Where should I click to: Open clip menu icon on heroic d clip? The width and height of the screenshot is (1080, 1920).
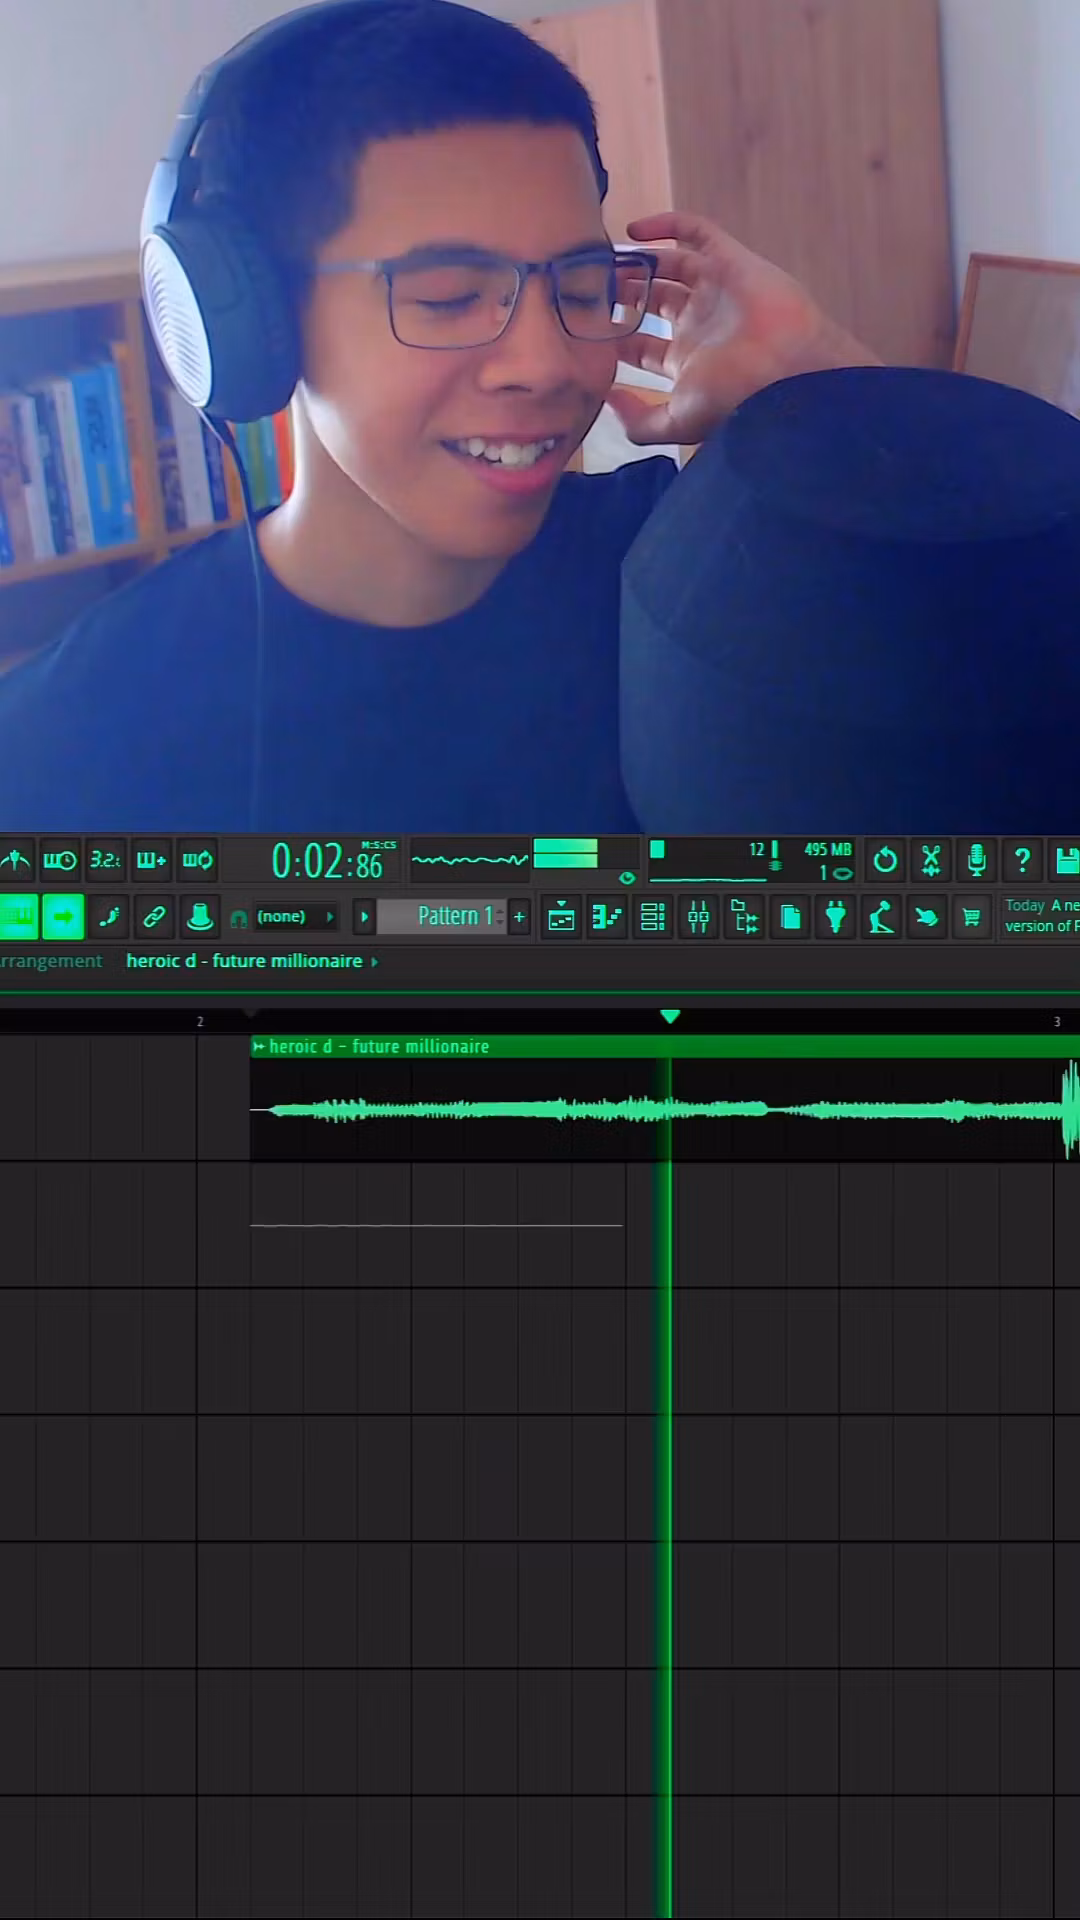(259, 1047)
